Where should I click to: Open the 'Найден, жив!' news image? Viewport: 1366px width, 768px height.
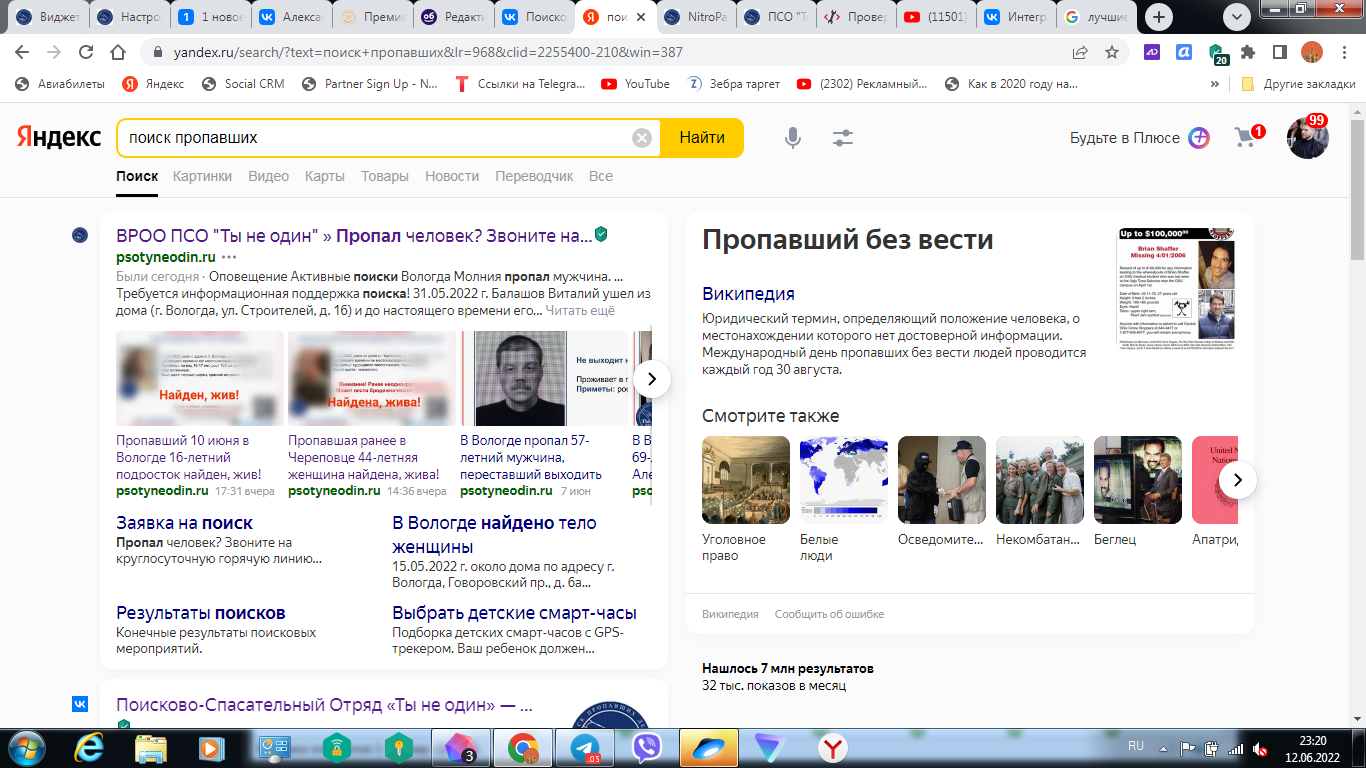point(200,379)
